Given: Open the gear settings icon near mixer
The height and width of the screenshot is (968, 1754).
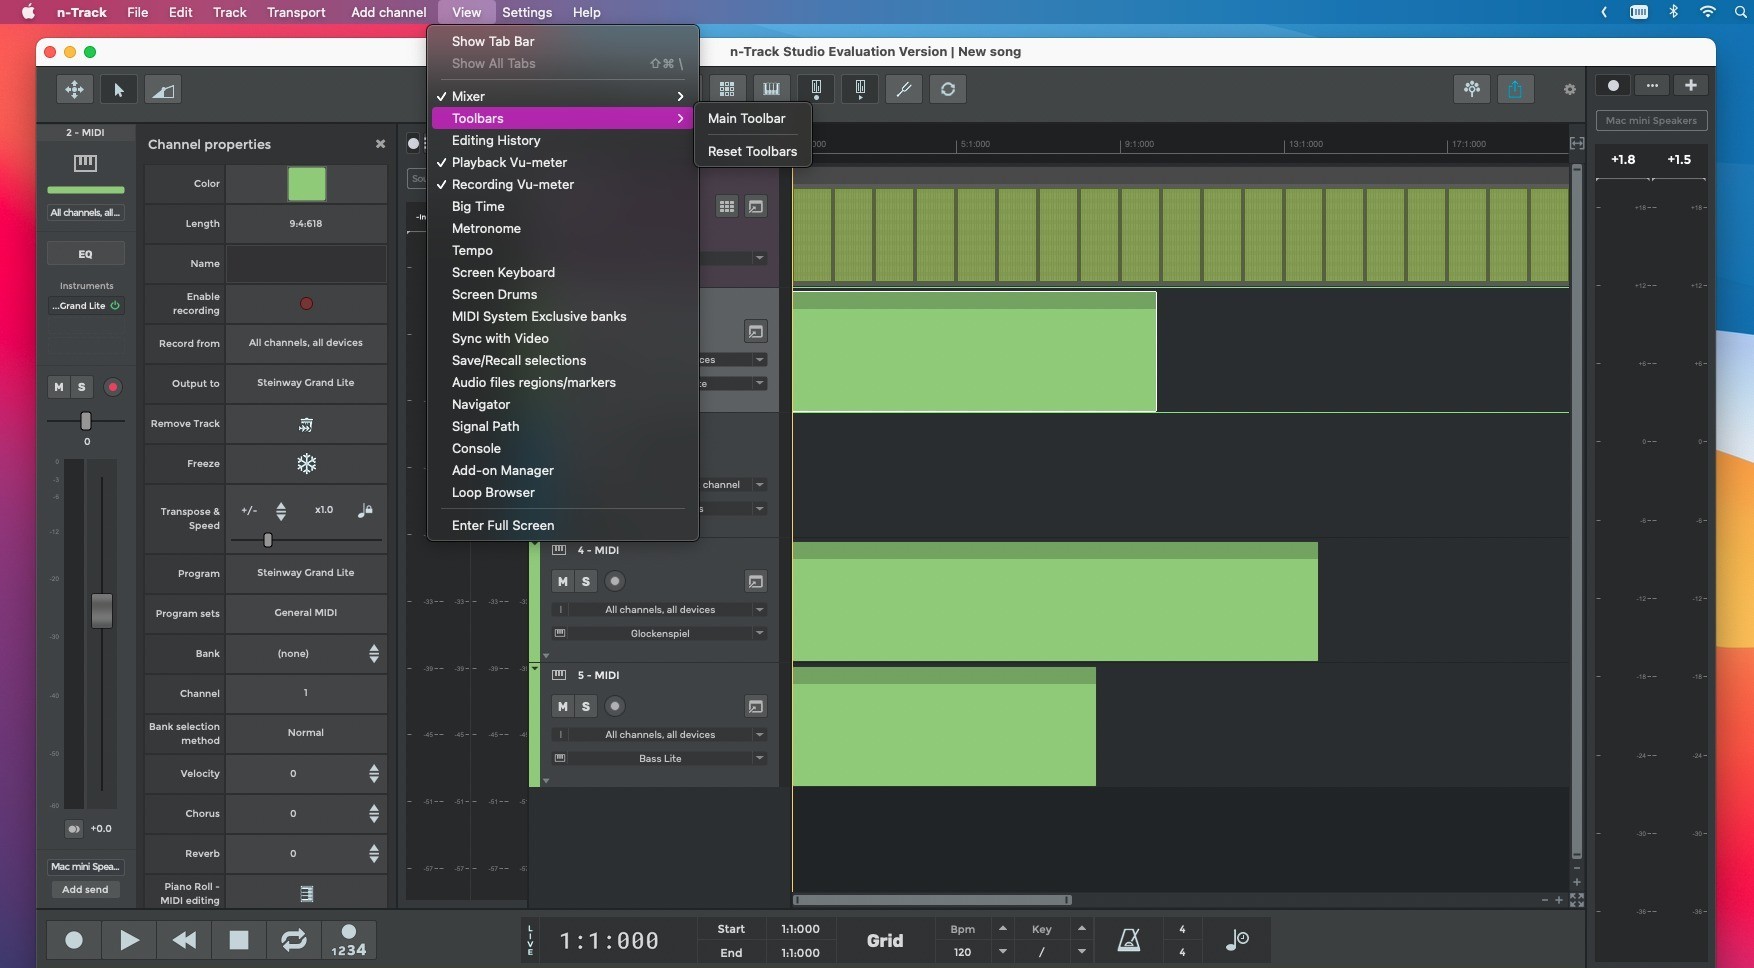Looking at the screenshot, I should 1569,90.
